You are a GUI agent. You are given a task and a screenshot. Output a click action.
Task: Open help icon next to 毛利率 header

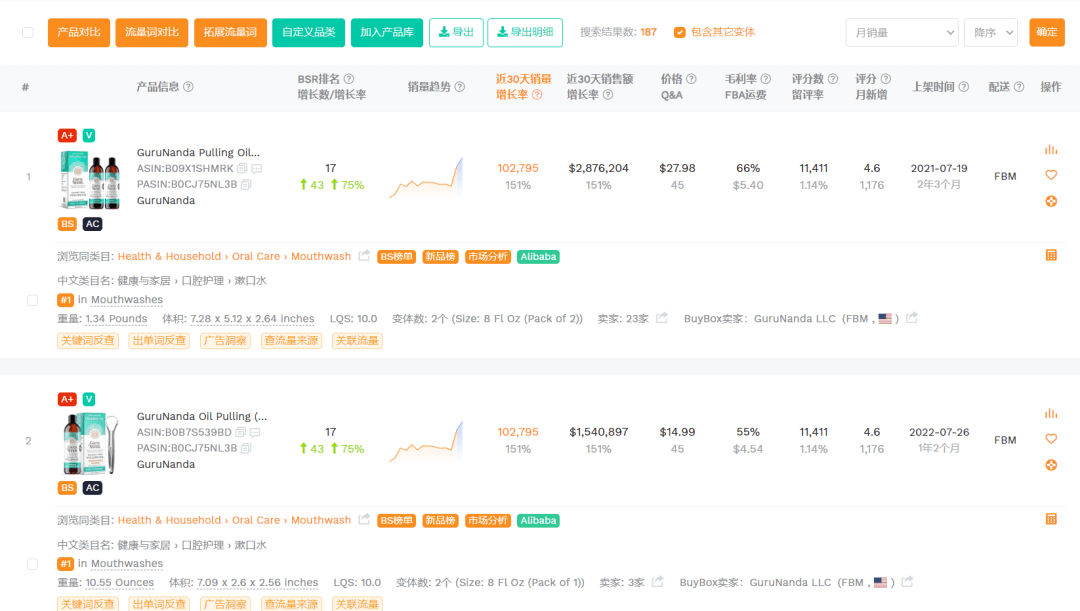(765, 79)
